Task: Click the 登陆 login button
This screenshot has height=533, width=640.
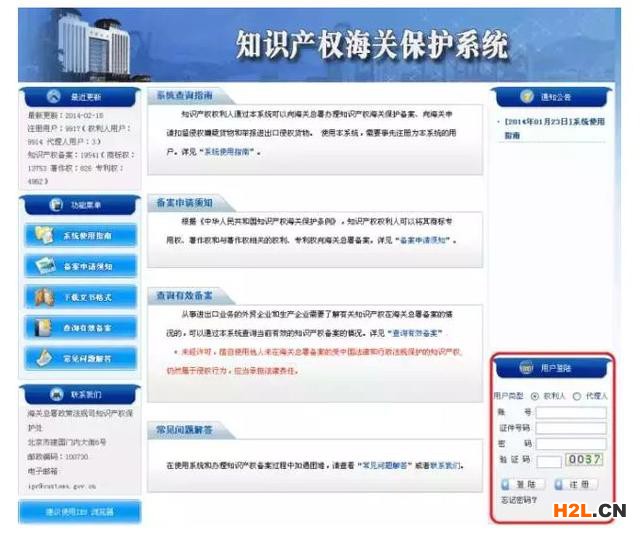Action: 523,484
